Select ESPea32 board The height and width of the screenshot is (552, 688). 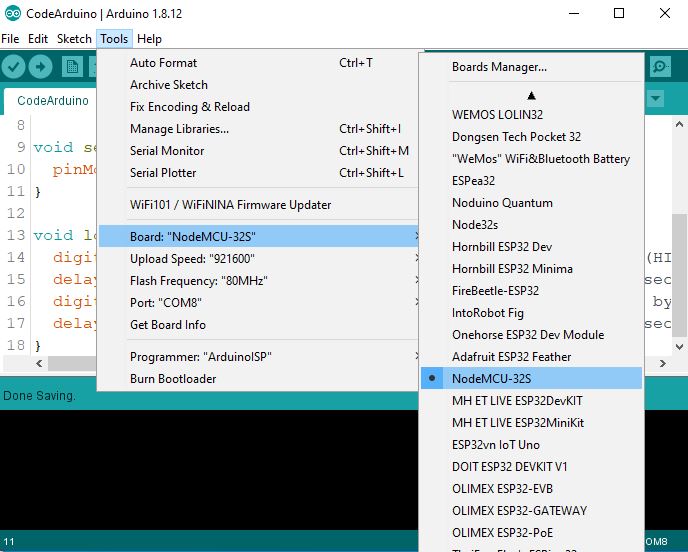click(531, 180)
